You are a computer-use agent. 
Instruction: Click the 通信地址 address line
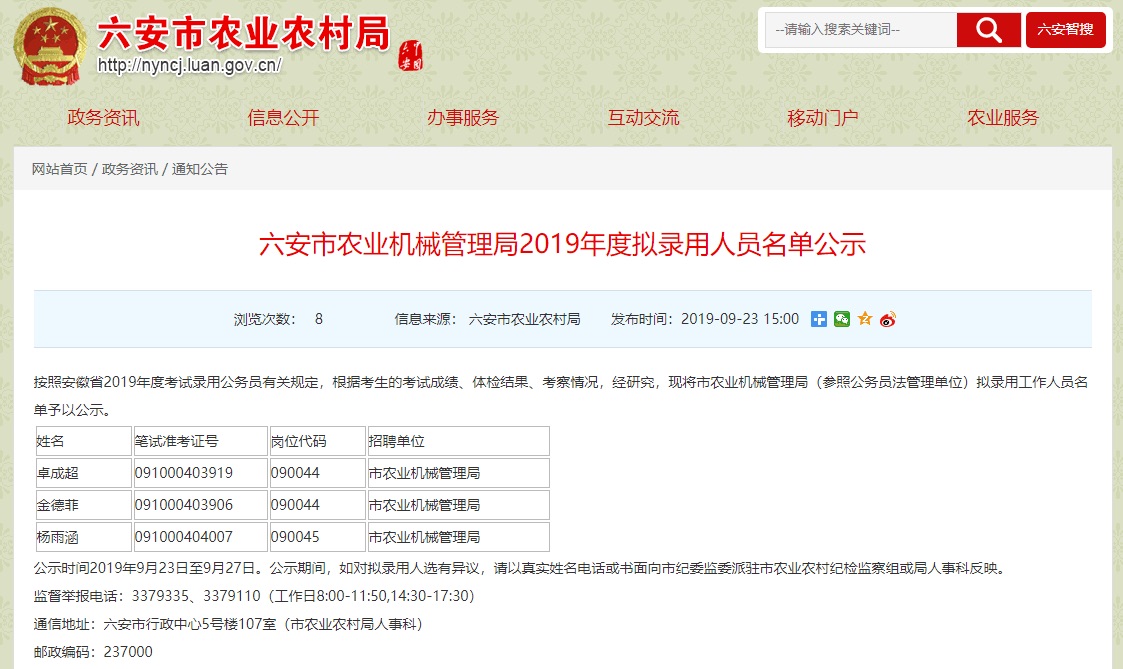pyautogui.click(x=231, y=625)
